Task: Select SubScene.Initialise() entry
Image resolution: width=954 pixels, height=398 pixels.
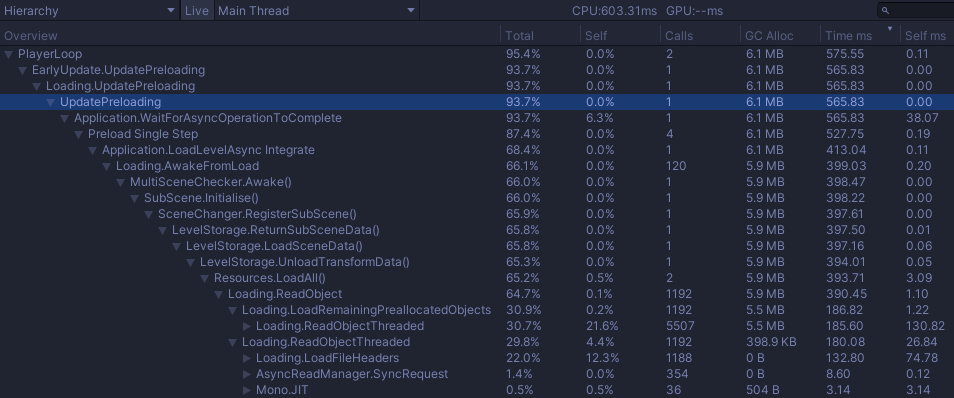Action: [201, 198]
